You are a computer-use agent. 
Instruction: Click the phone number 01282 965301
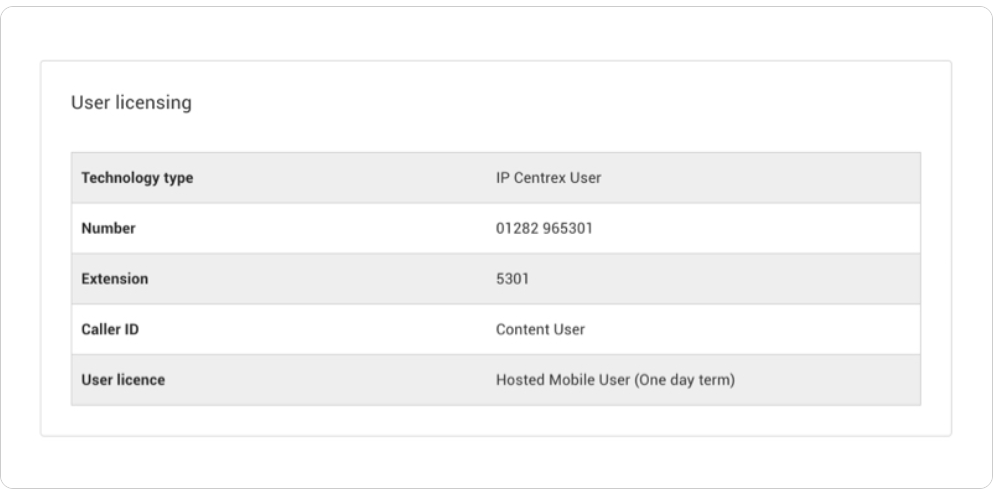tap(544, 228)
